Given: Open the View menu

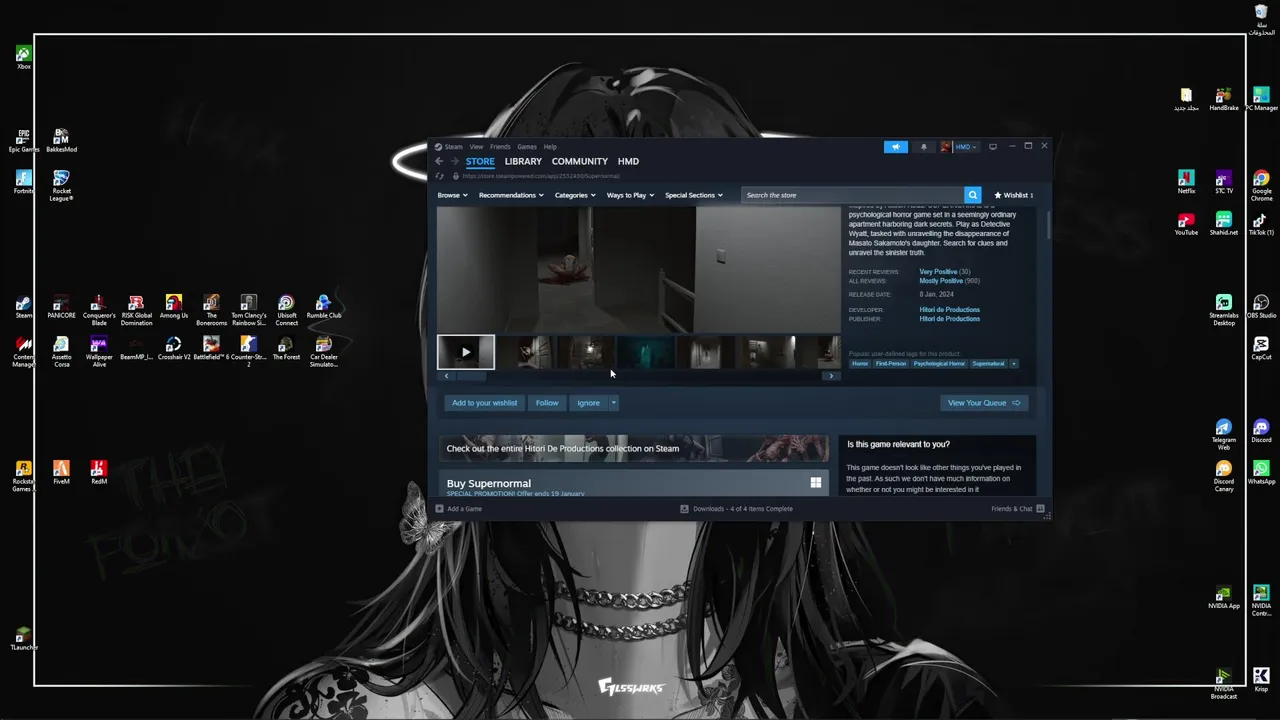Looking at the screenshot, I should pyautogui.click(x=476, y=147).
